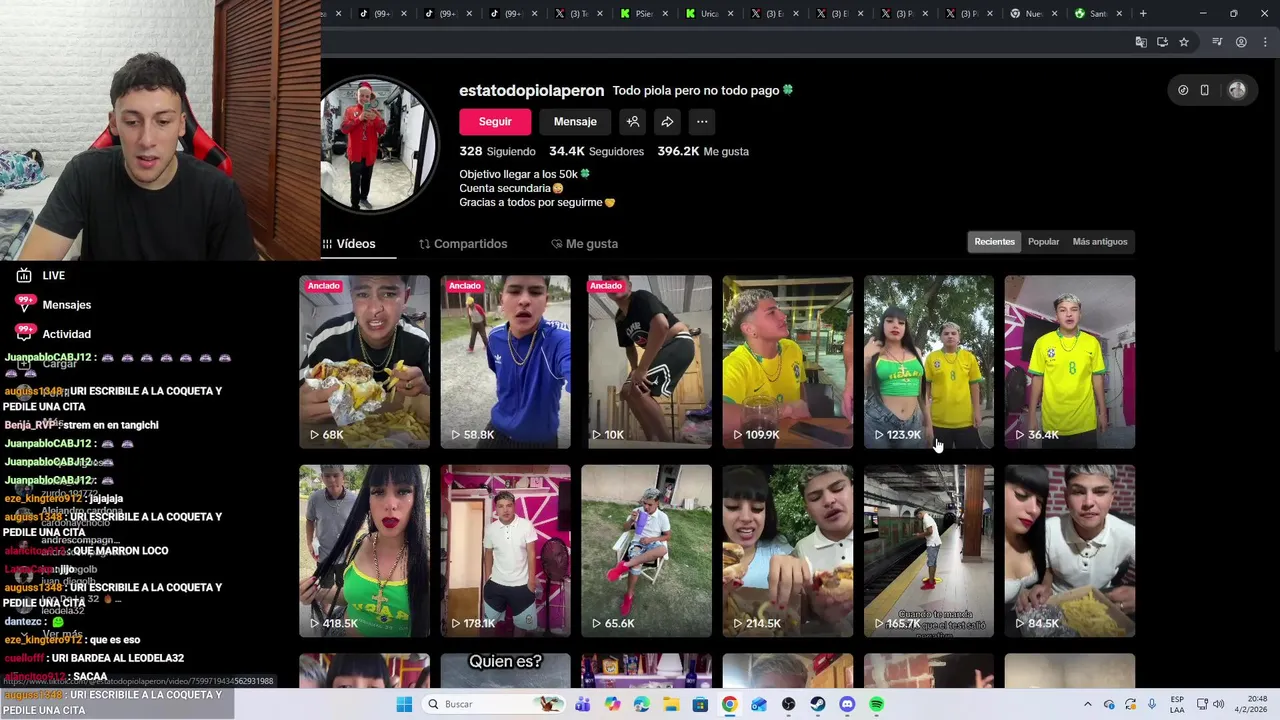
Task: Open the video captioned Quien es?
Action: pos(505,670)
